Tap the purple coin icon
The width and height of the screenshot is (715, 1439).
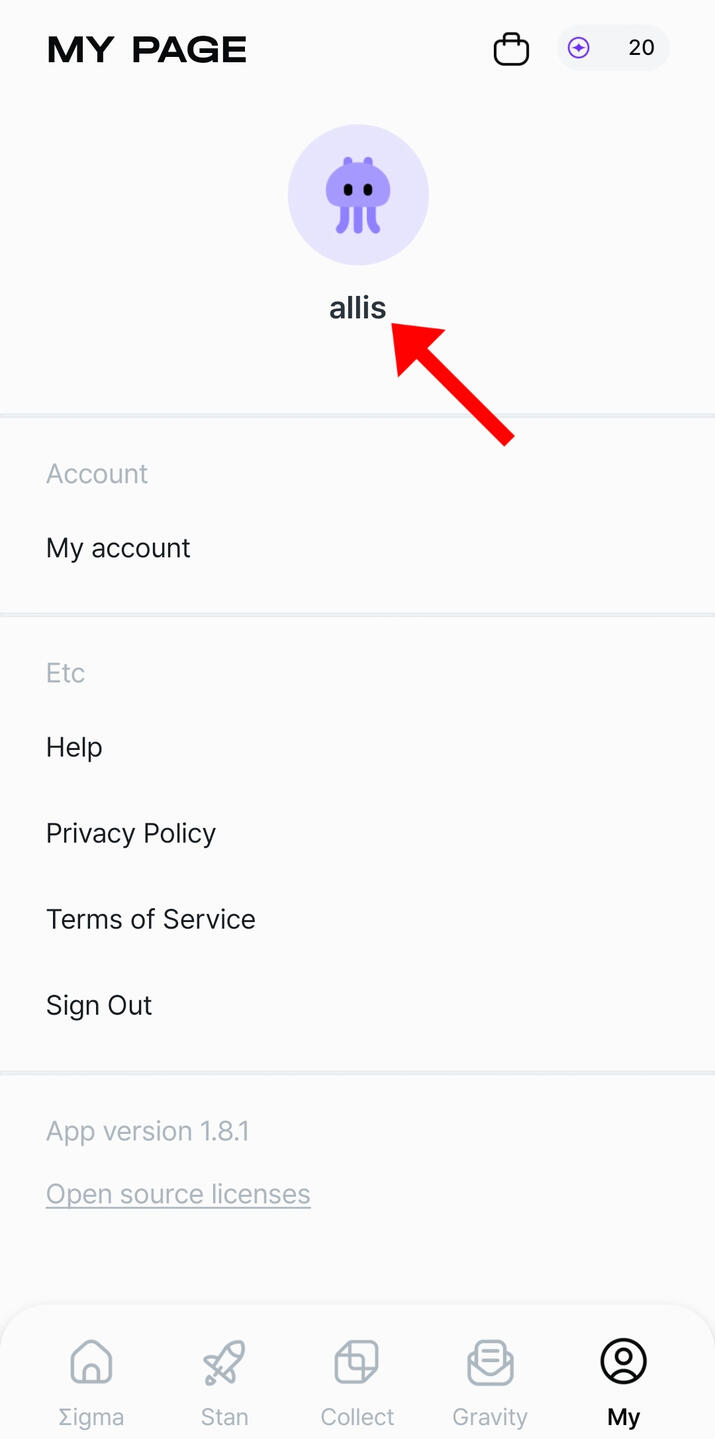coord(579,48)
